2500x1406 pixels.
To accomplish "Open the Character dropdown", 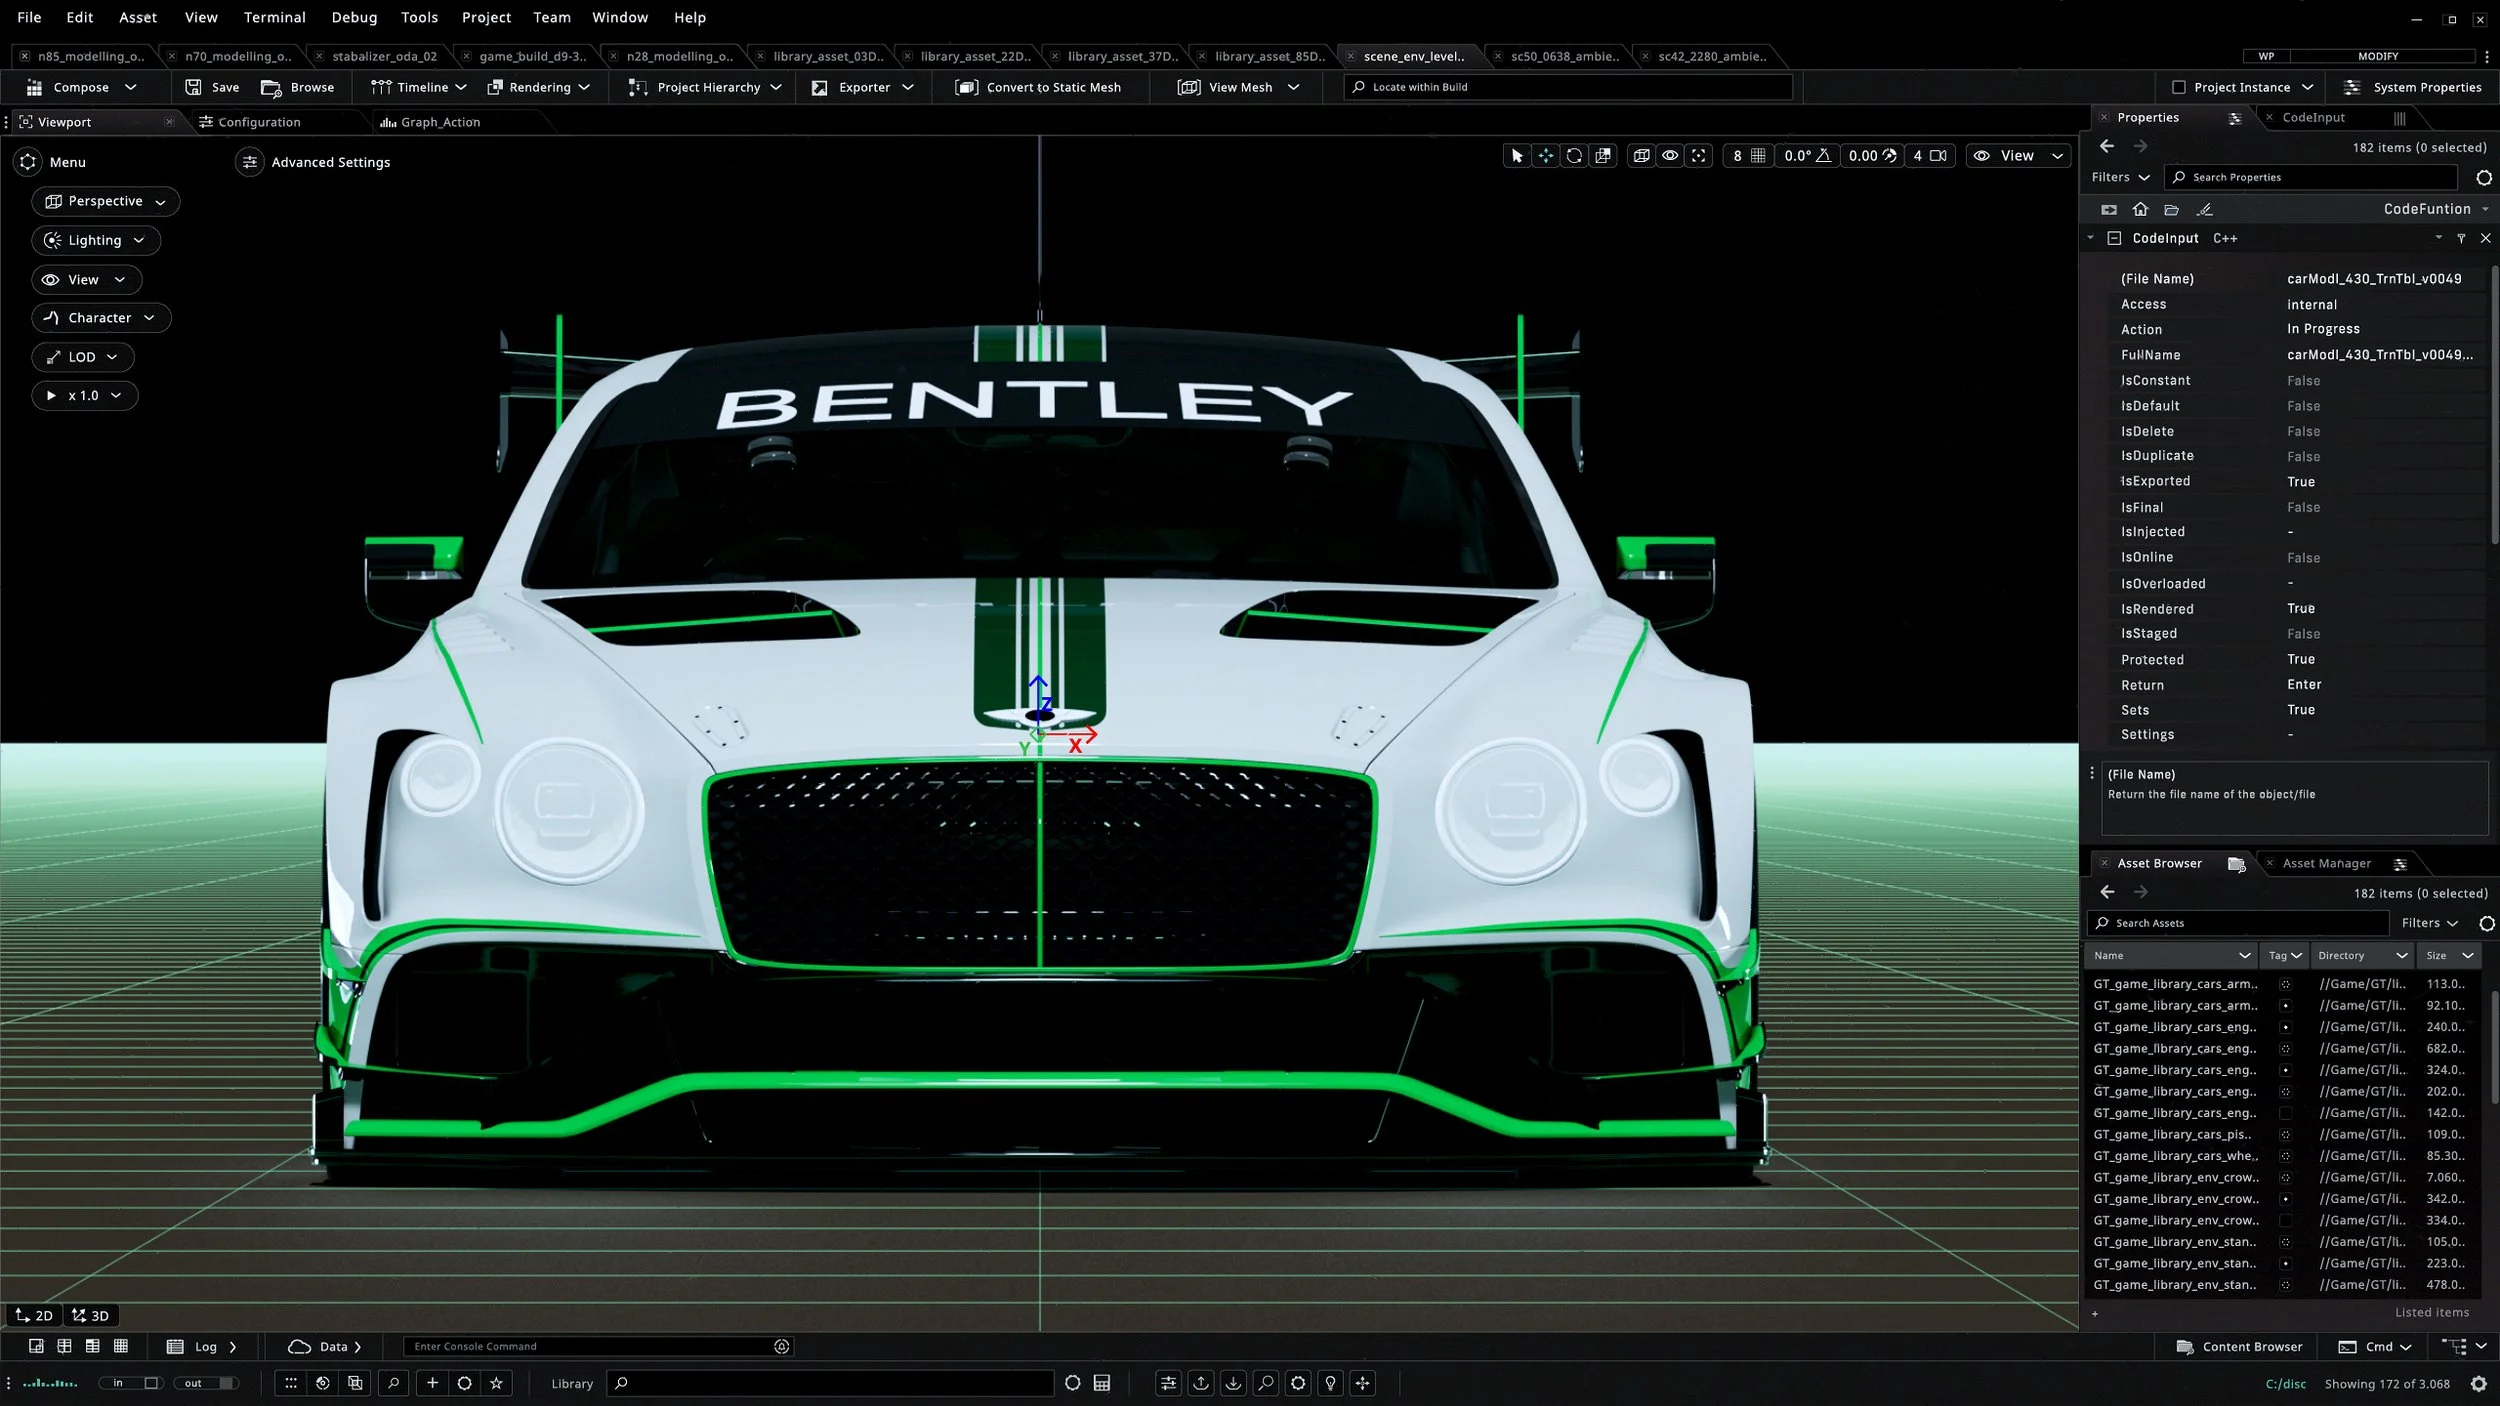I will (101, 318).
